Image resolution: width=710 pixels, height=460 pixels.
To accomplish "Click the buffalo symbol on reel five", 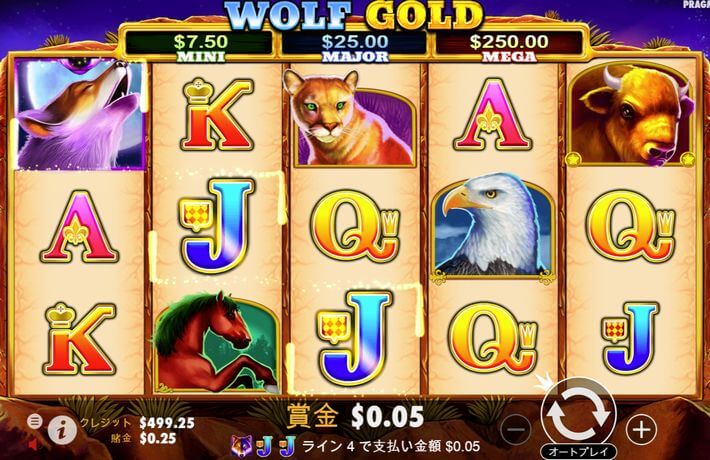I will coord(631,115).
